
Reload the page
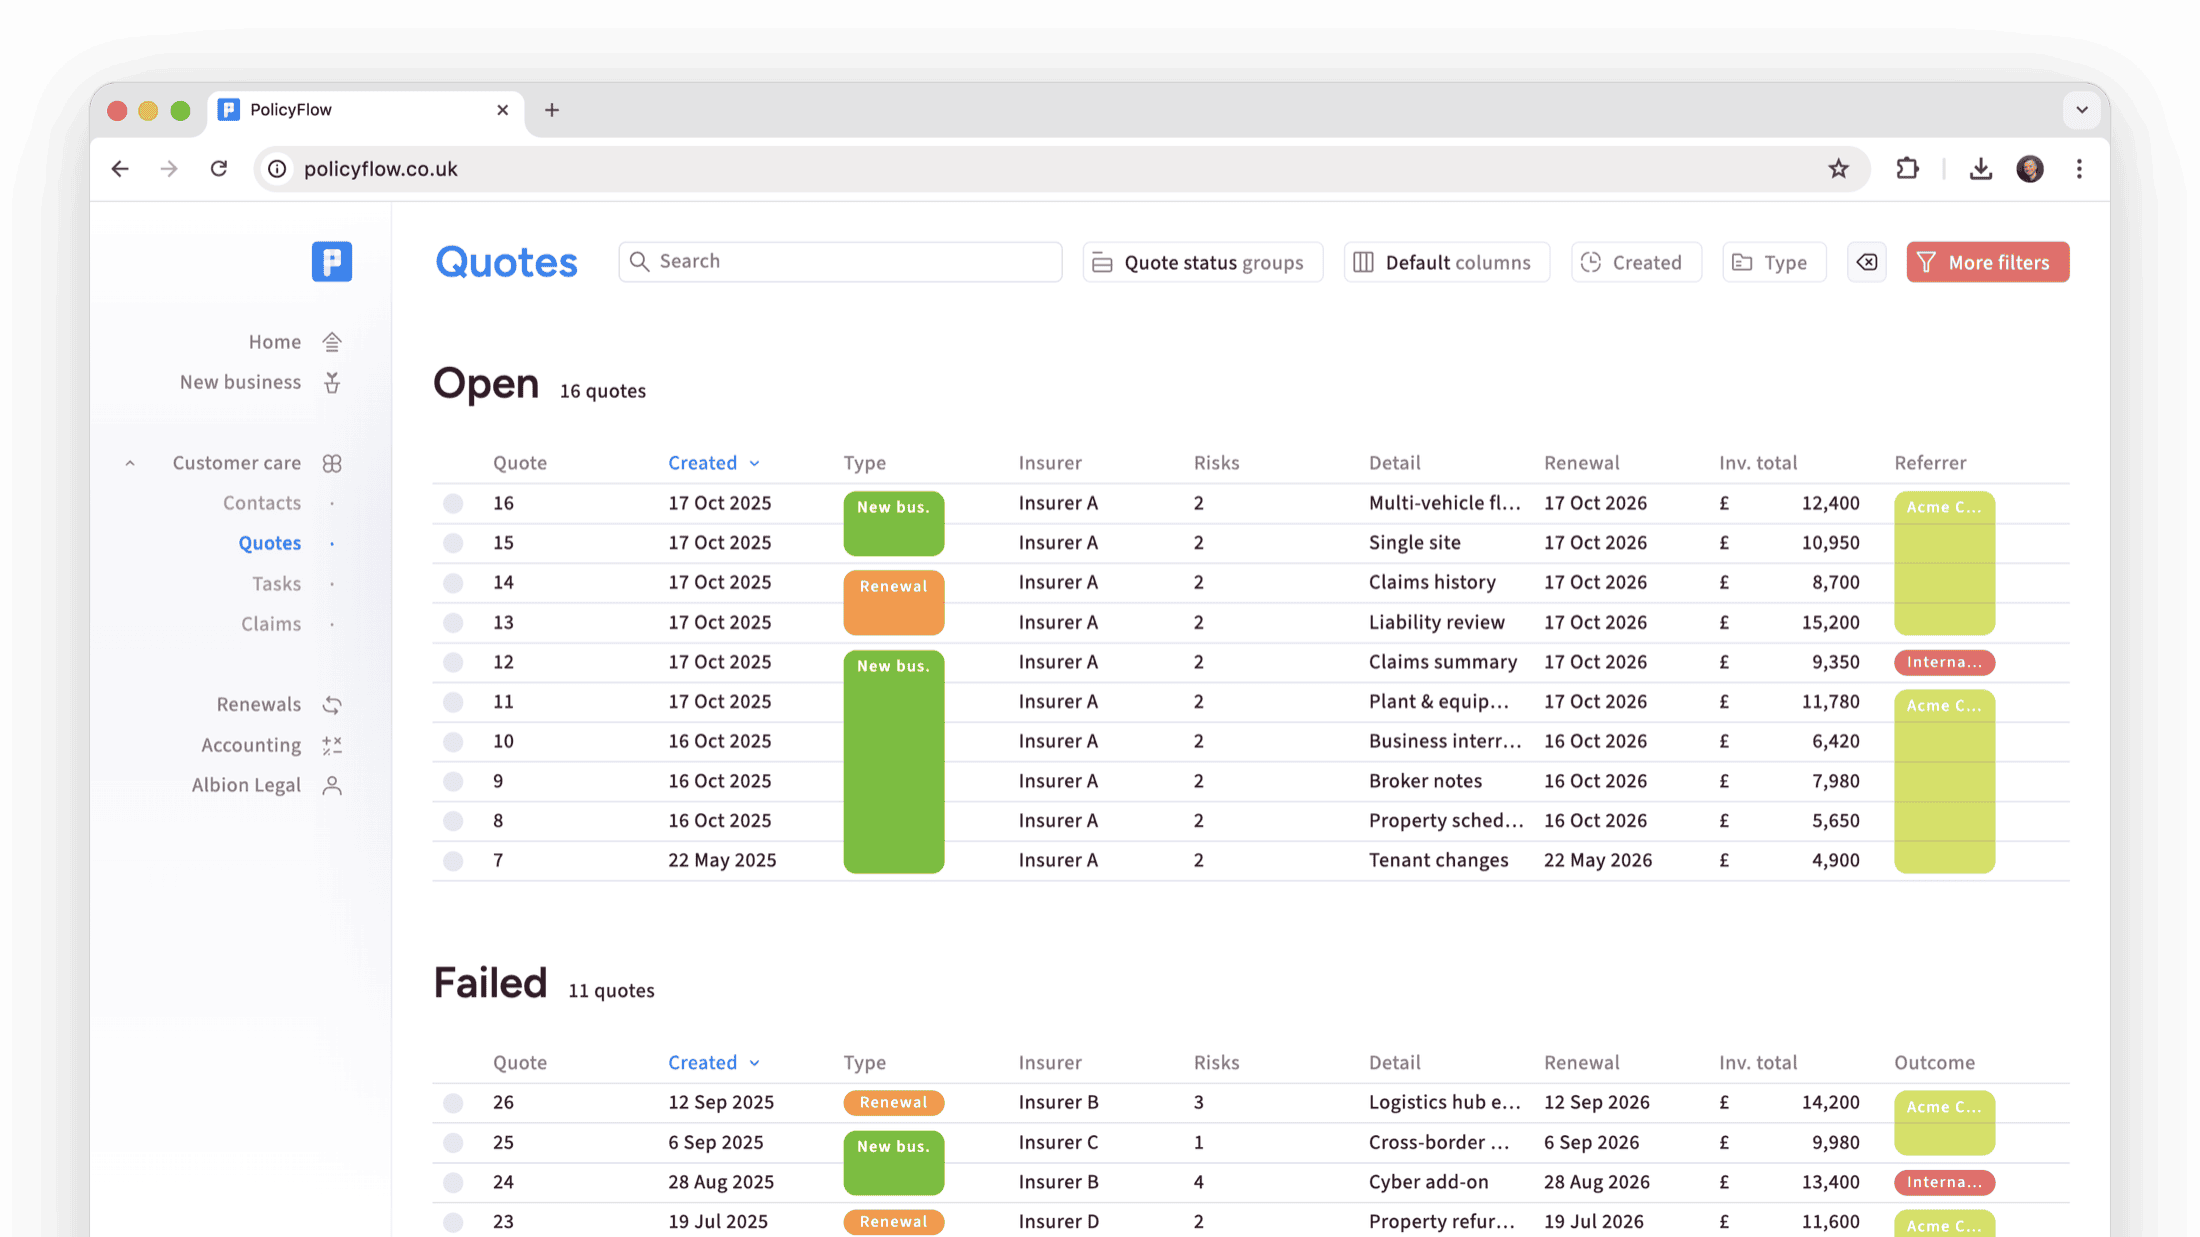219,169
